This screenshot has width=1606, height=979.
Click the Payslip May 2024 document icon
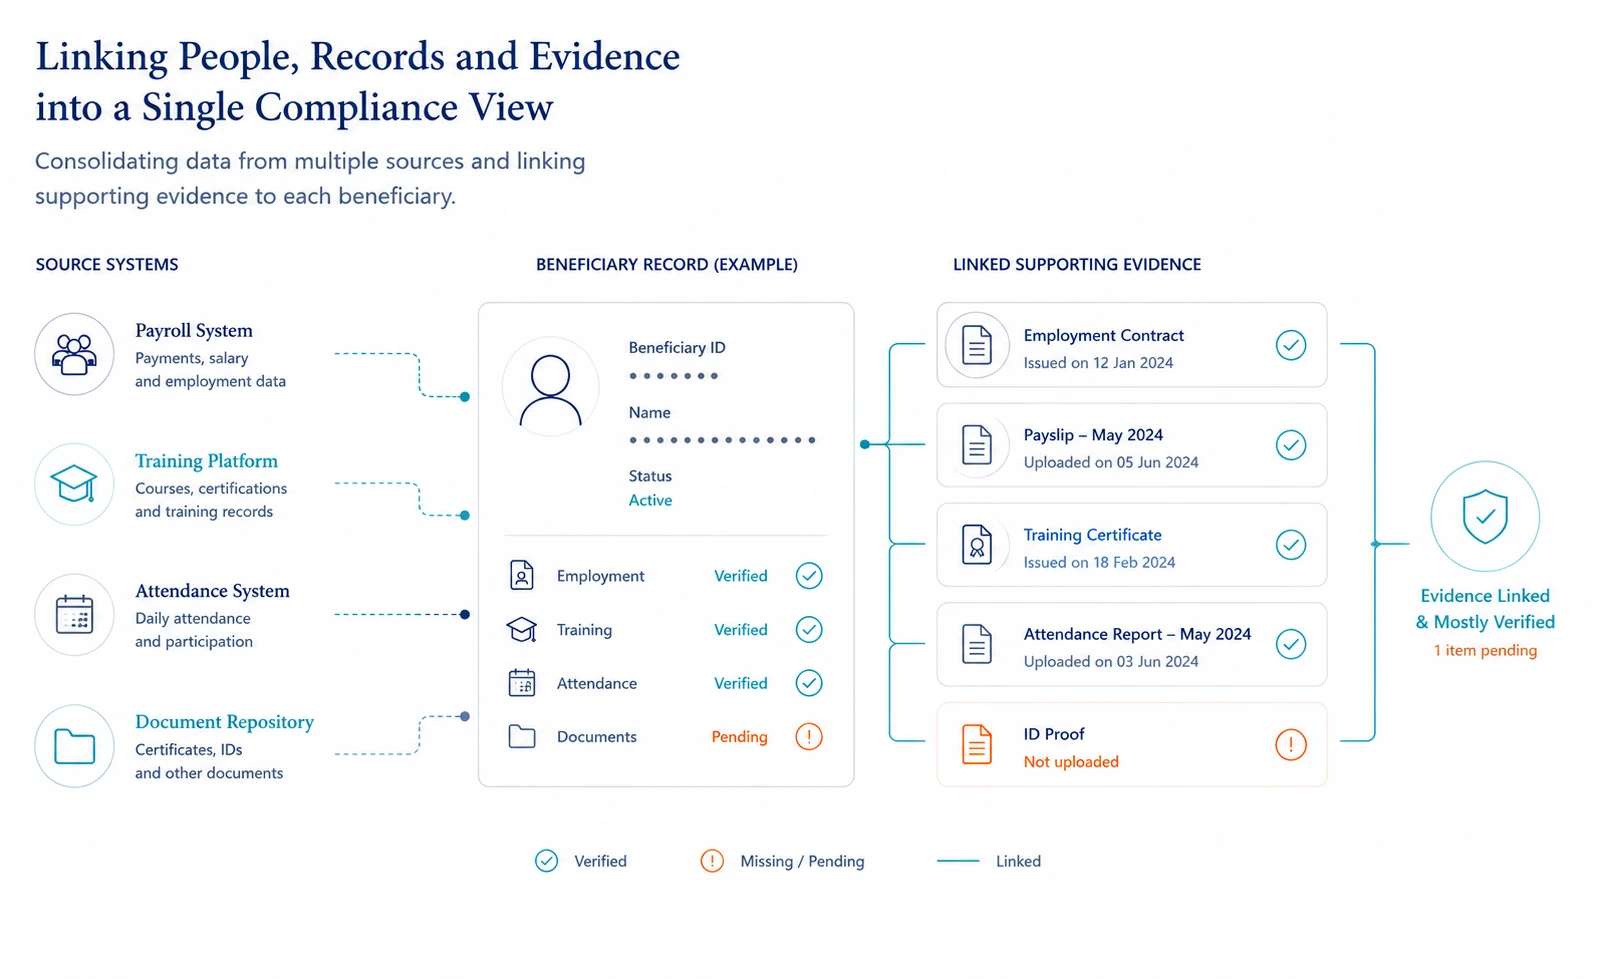click(977, 445)
